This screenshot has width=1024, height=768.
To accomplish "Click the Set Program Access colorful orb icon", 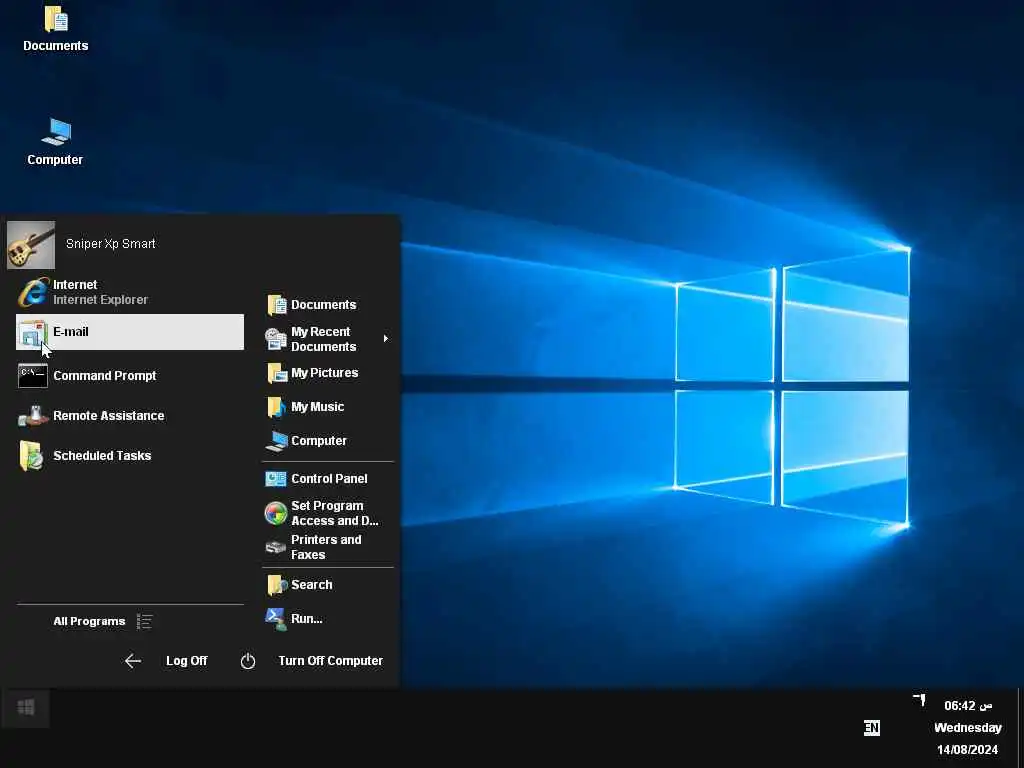I will [276, 513].
